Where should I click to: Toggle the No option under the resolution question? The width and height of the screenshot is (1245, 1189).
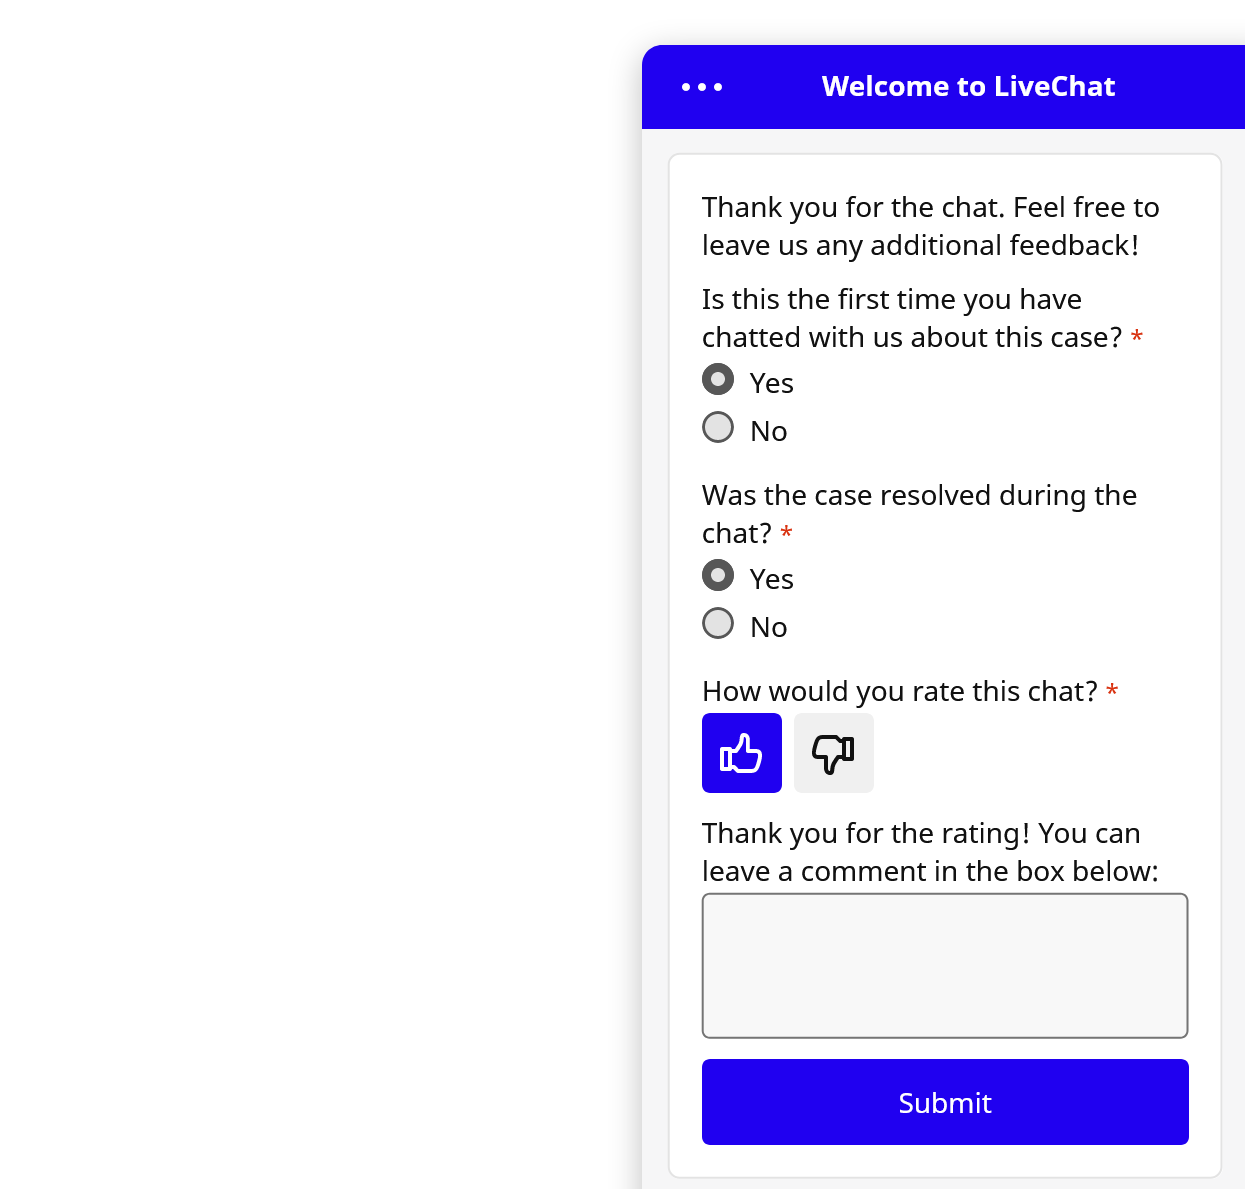(x=718, y=623)
